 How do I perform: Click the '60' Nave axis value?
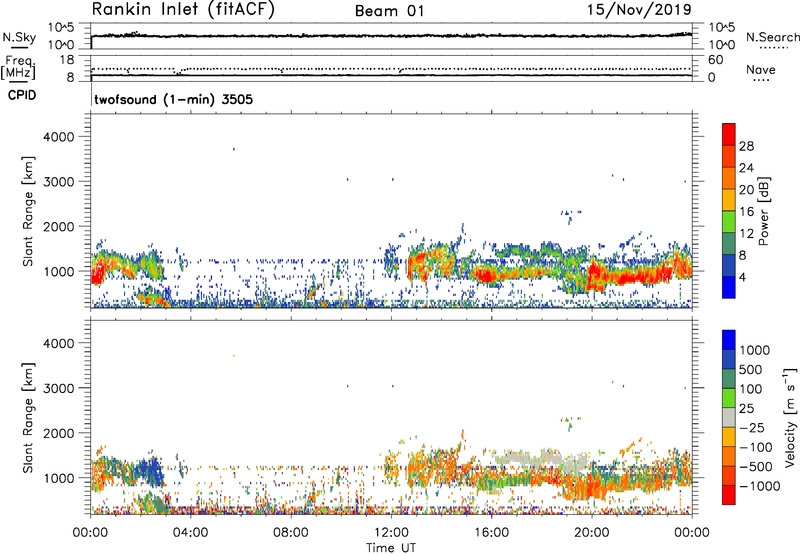[716, 60]
